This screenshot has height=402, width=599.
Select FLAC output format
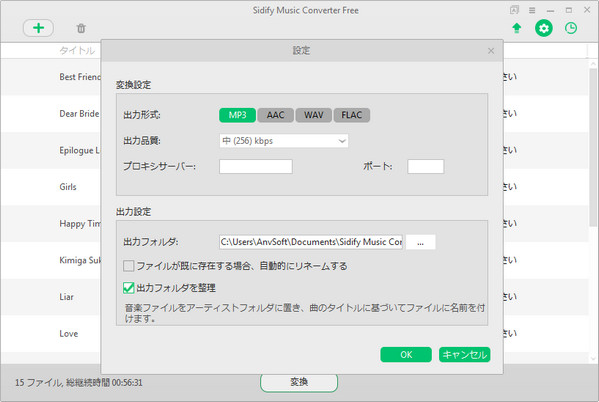point(351,115)
